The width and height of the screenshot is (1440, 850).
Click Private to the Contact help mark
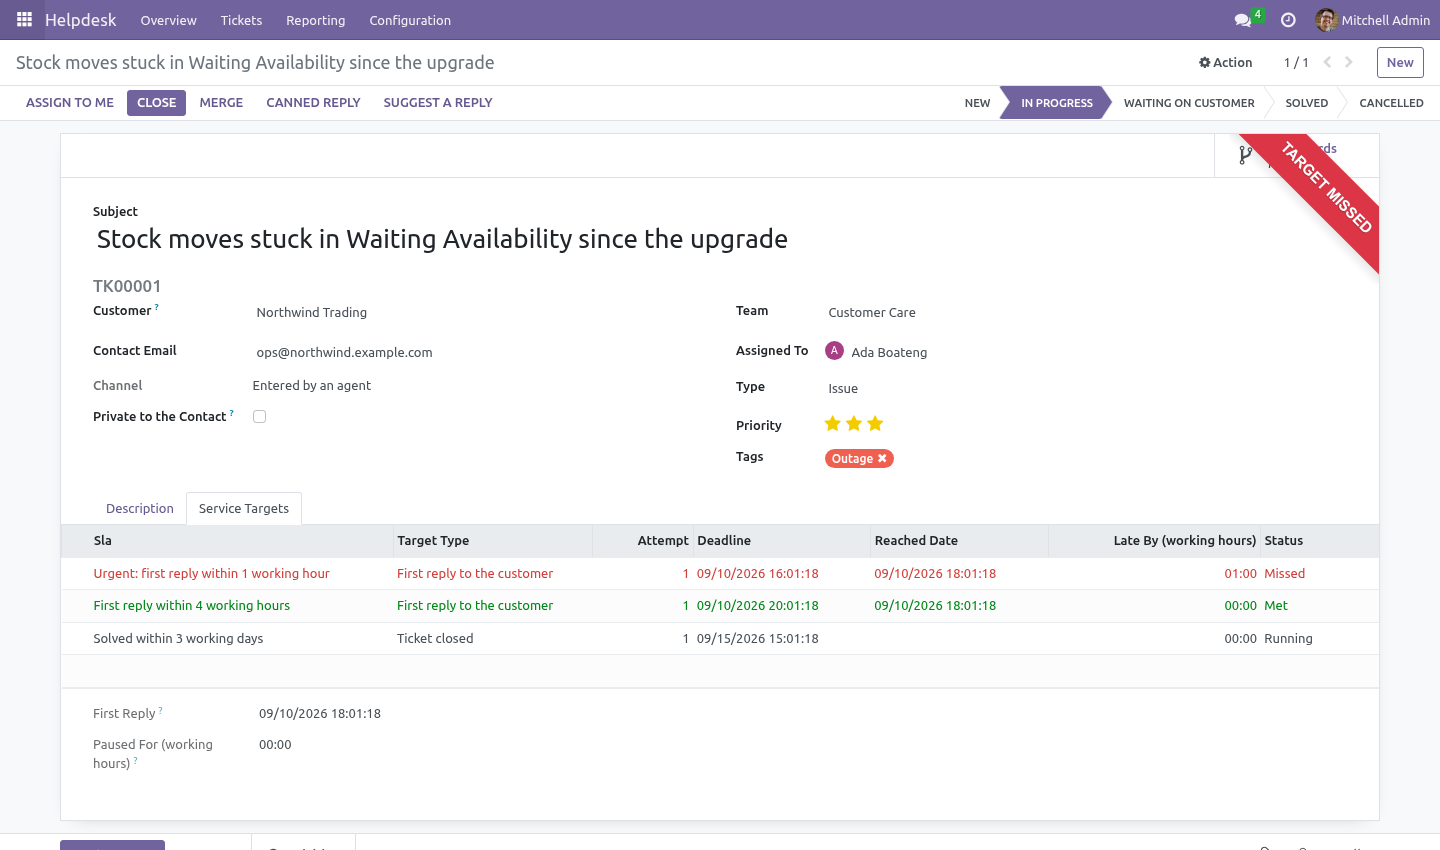(x=232, y=413)
